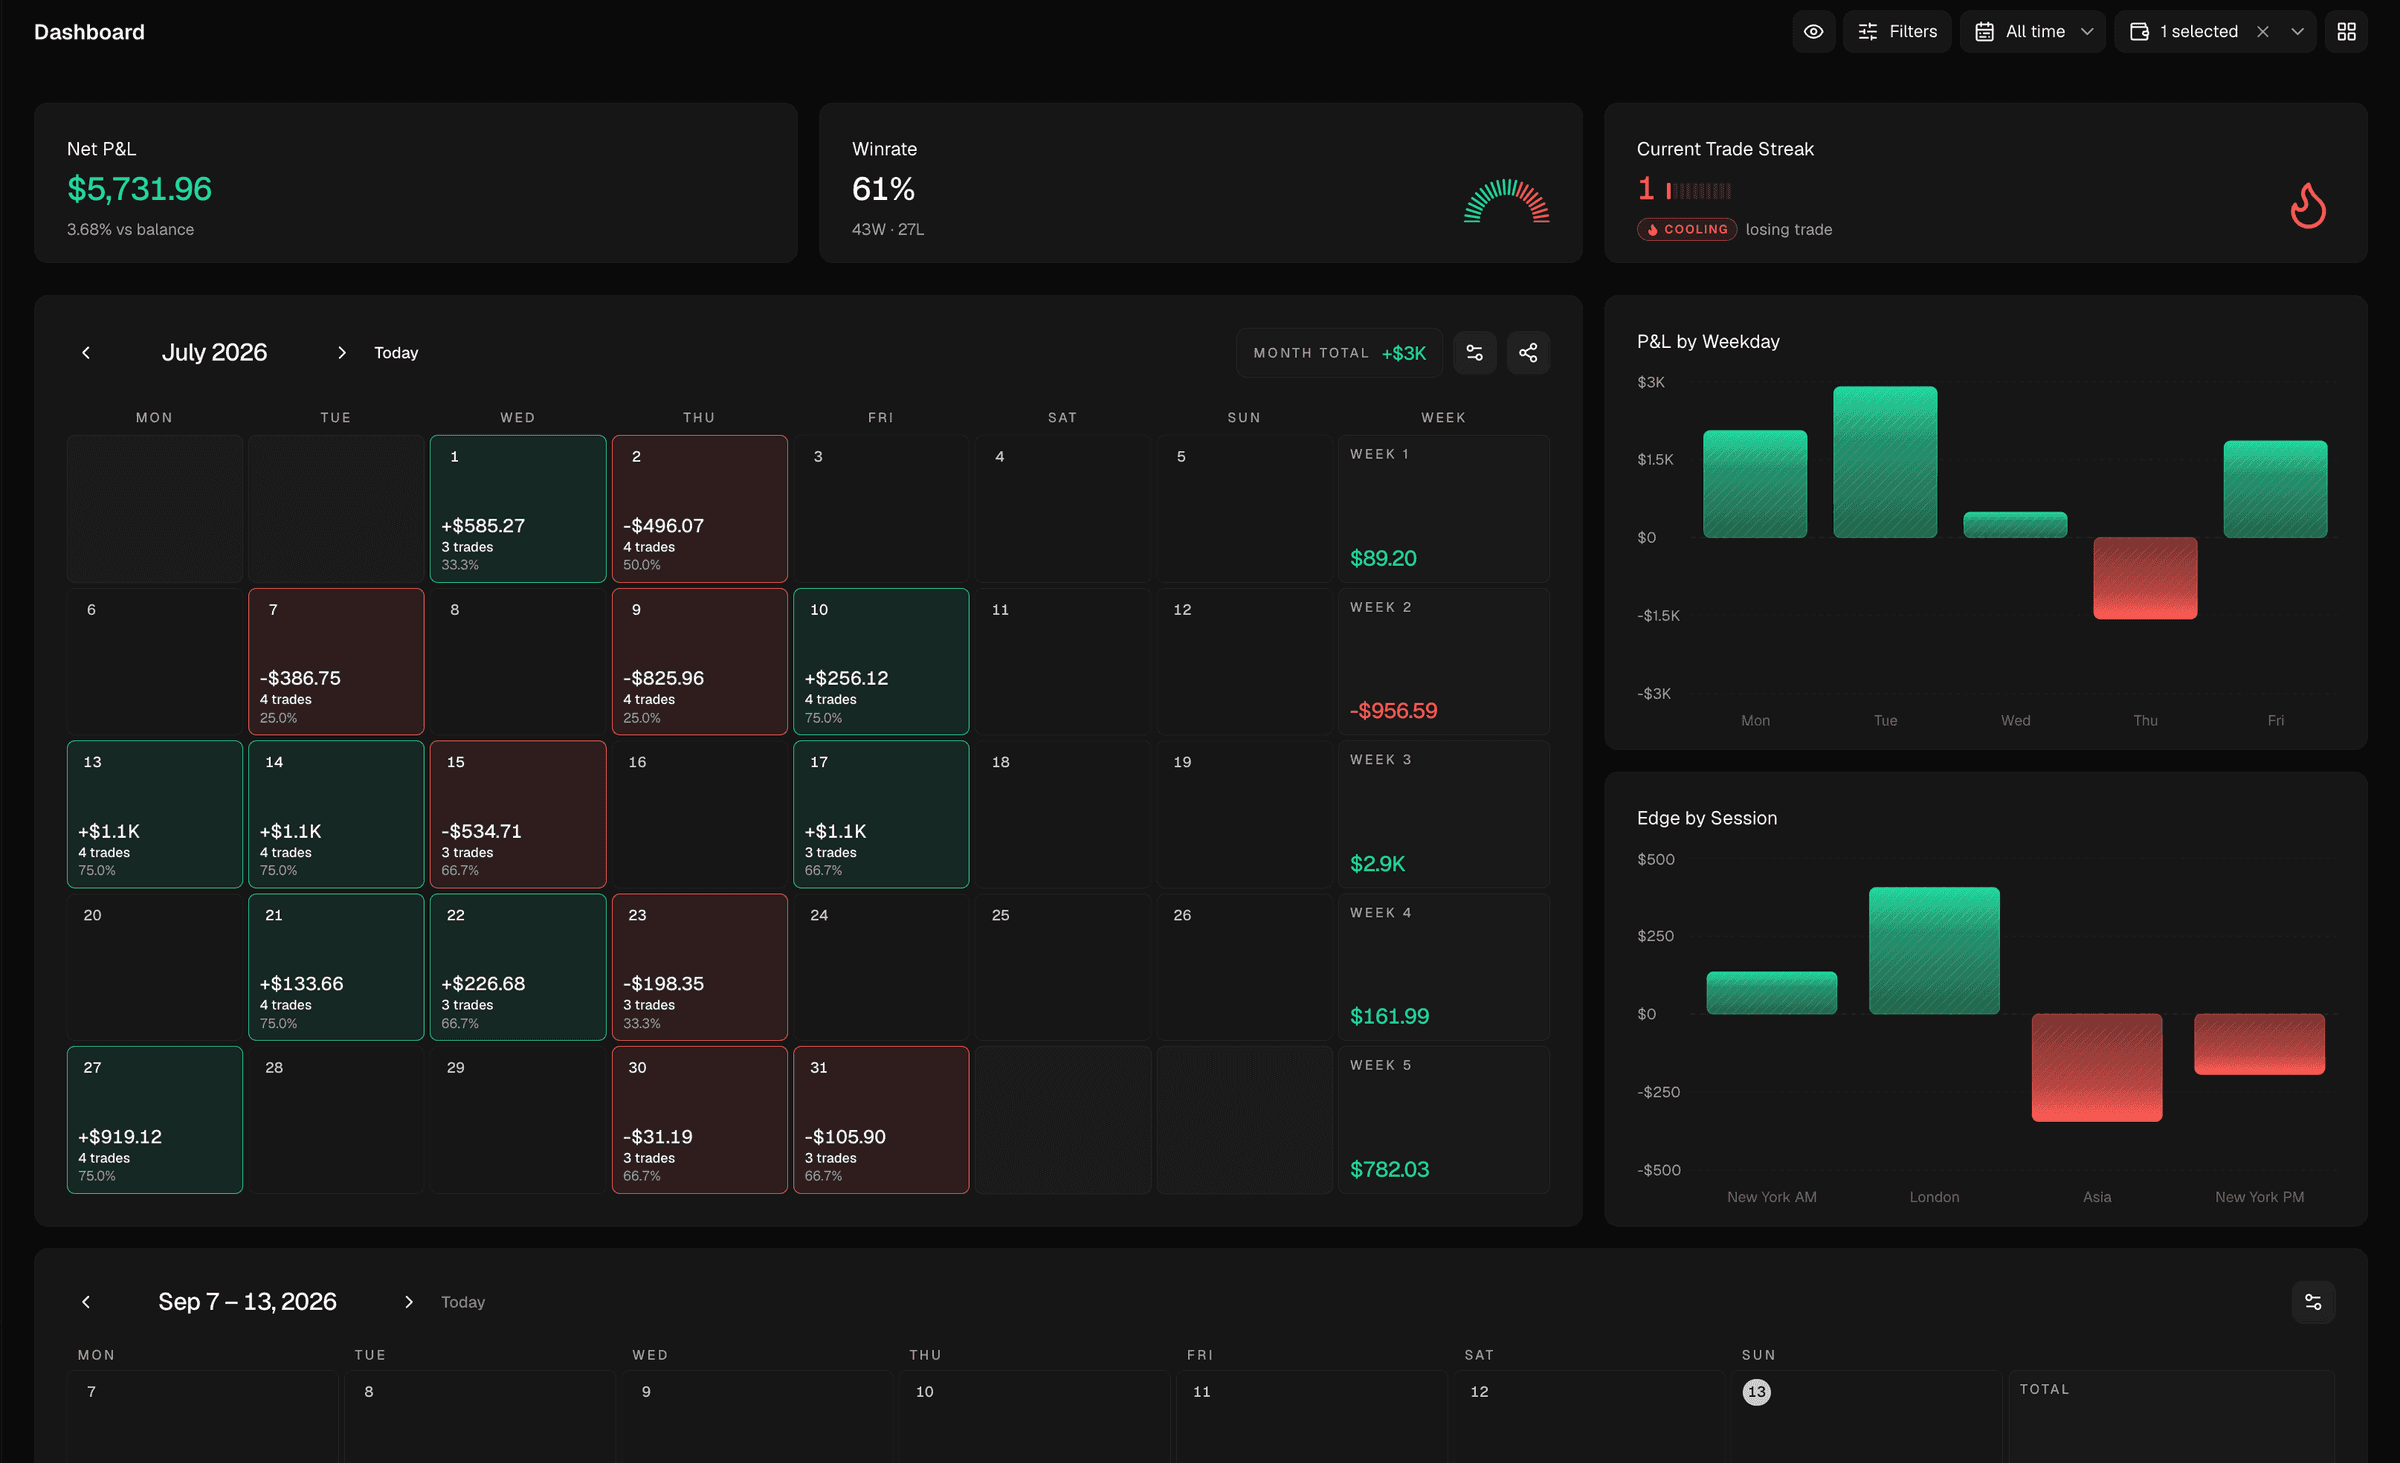Click the Fri bar in P&L by Weekday

pos(2275,489)
